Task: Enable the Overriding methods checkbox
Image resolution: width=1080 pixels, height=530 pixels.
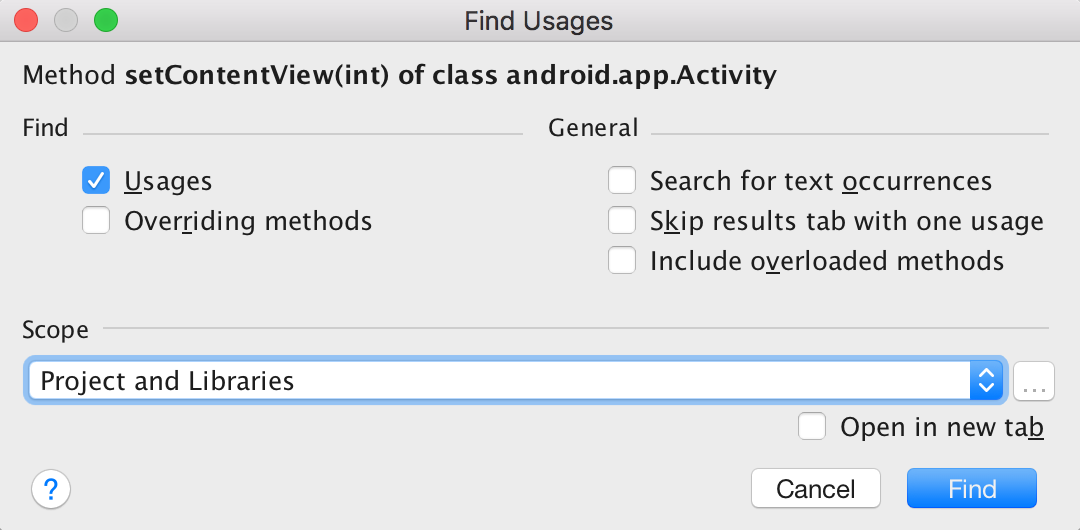Action: point(96,220)
